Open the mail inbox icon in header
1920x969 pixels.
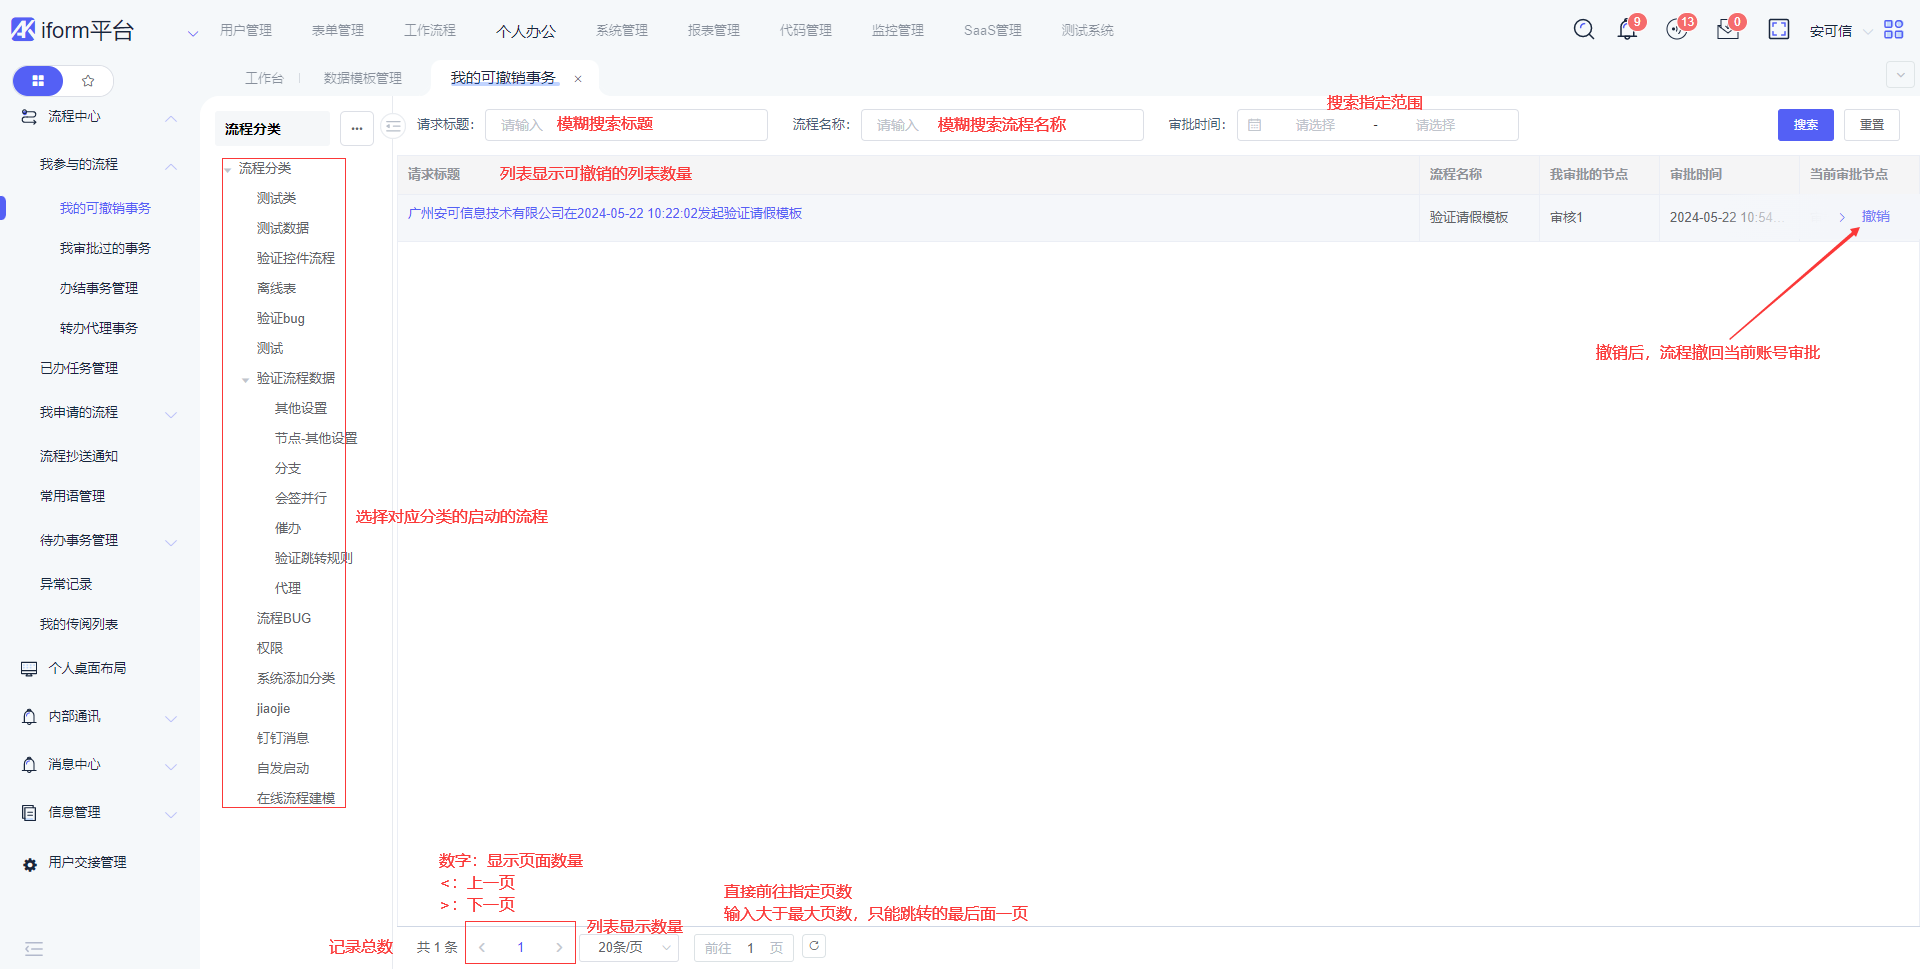pyautogui.click(x=1727, y=30)
